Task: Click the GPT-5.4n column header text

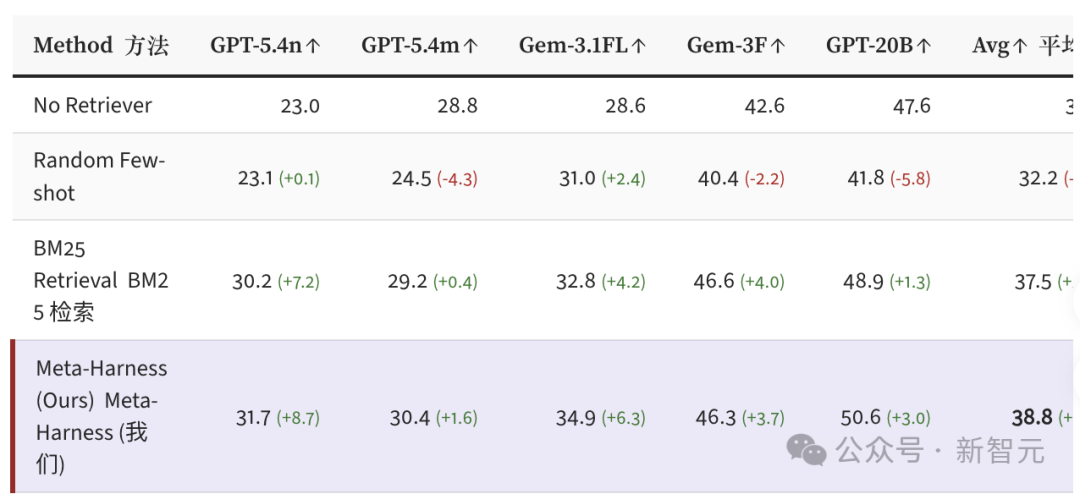Action: 256,46
